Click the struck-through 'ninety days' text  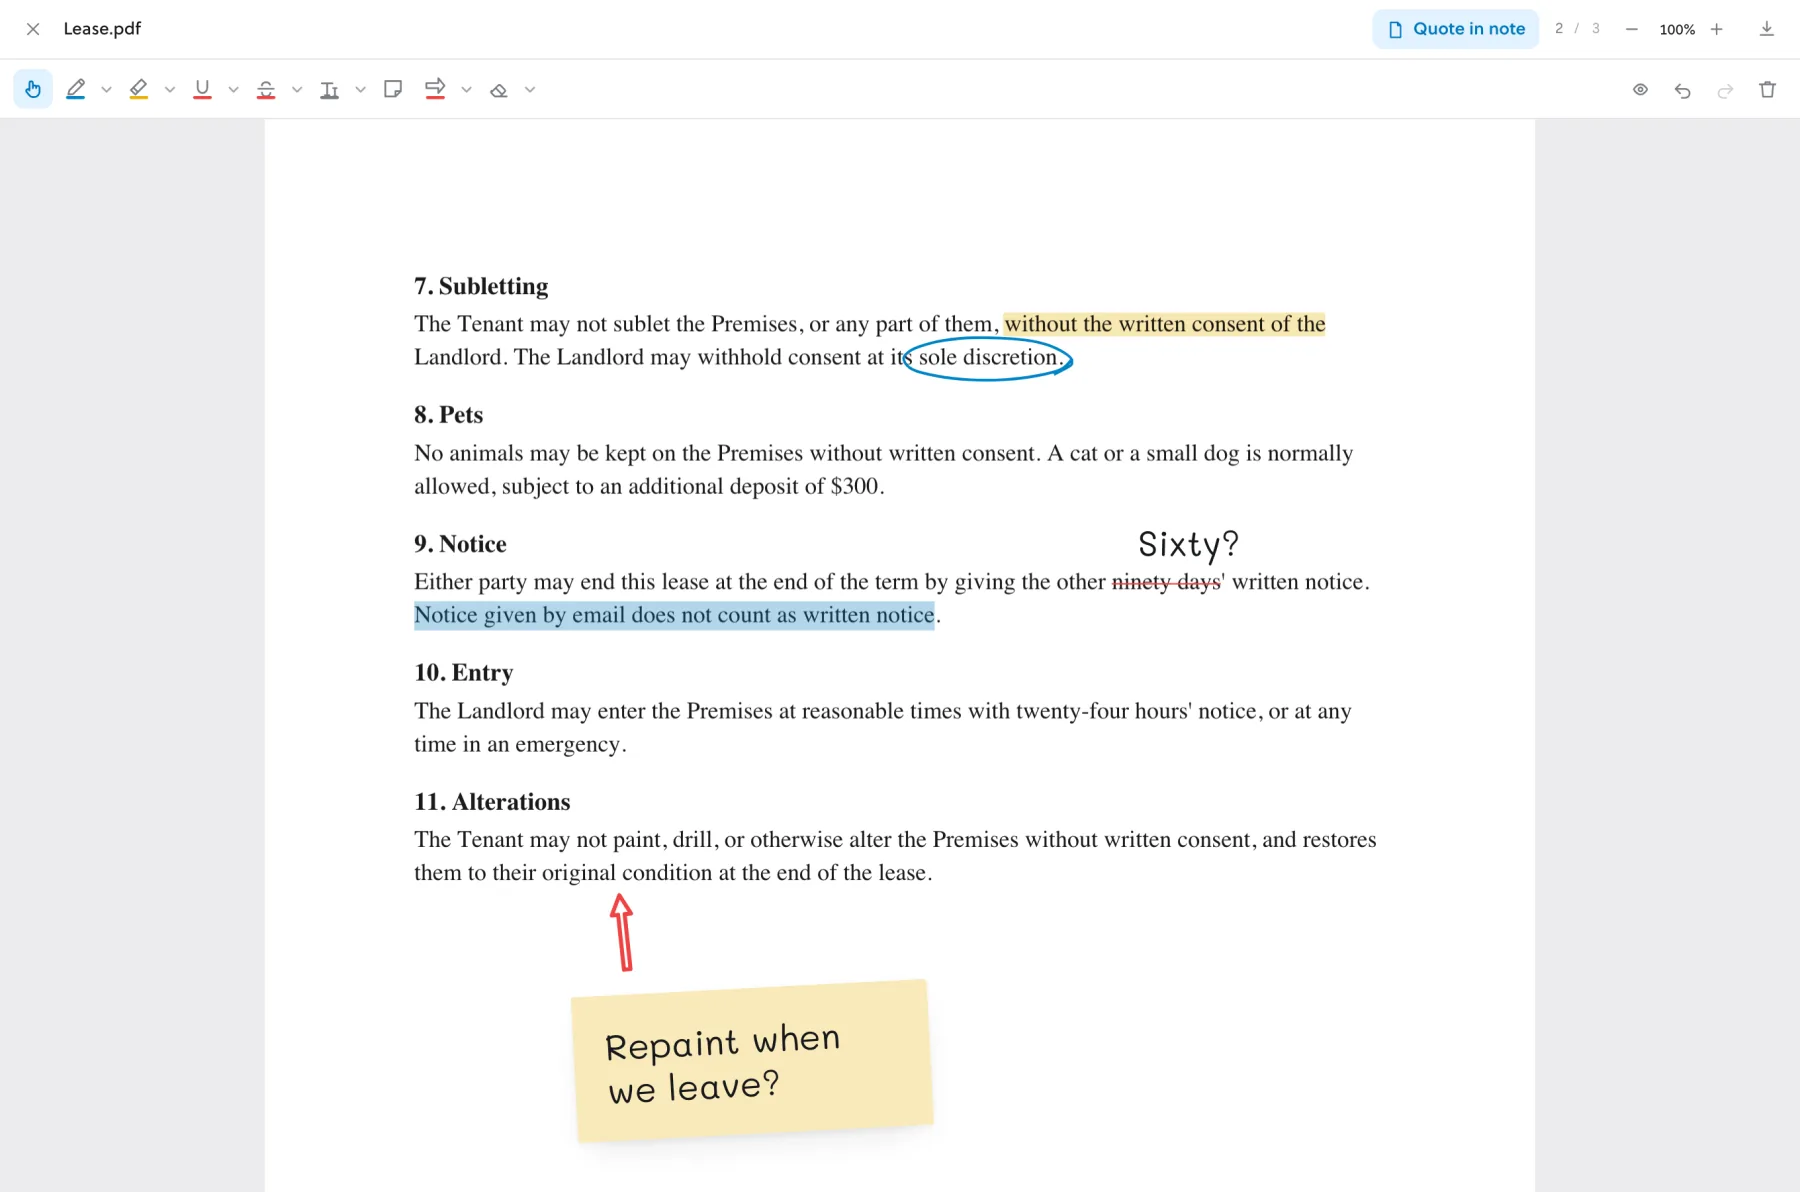pyautogui.click(x=1166, y=582)
